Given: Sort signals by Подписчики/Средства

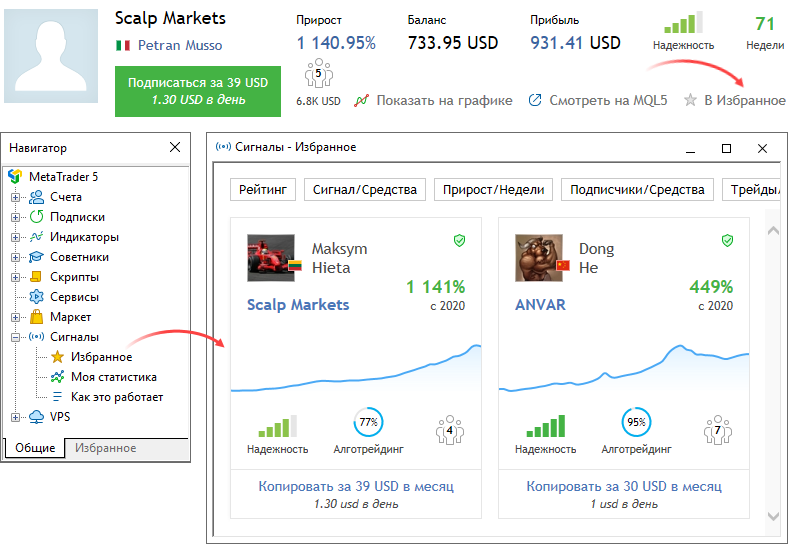Looking at the screenshot, I should coord(637,190).
